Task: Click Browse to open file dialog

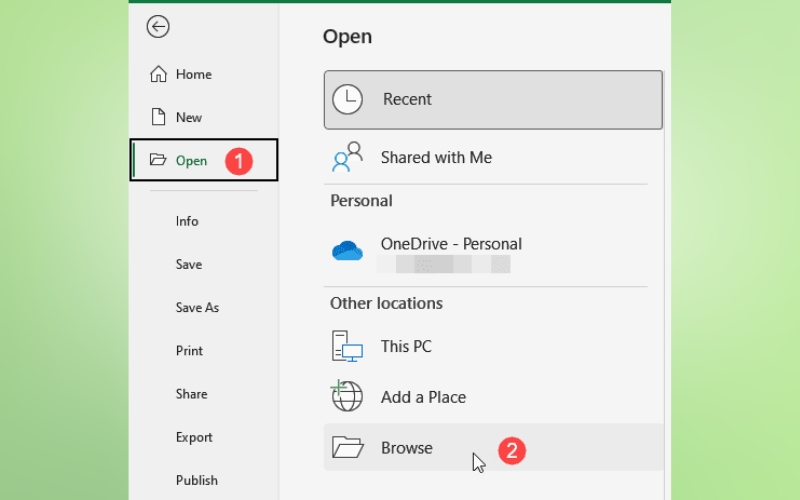Action: click(493, 447)
